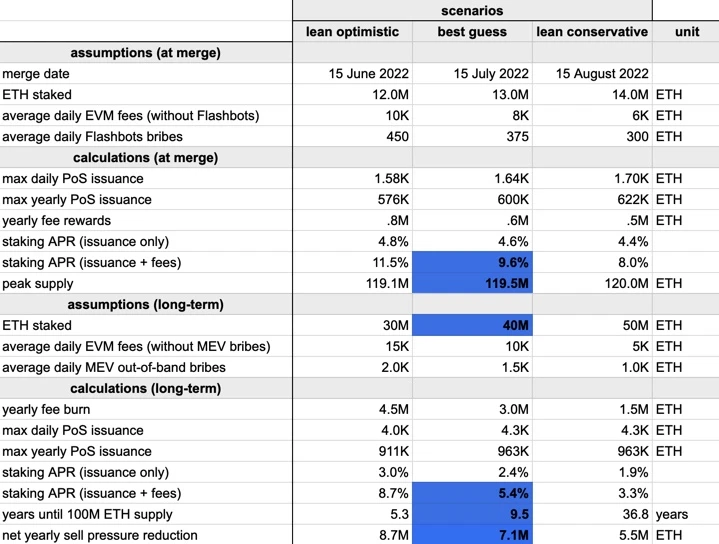Select the 'calculations (long-term)' section header
The image size is (719, 544).
pos(146,389)
